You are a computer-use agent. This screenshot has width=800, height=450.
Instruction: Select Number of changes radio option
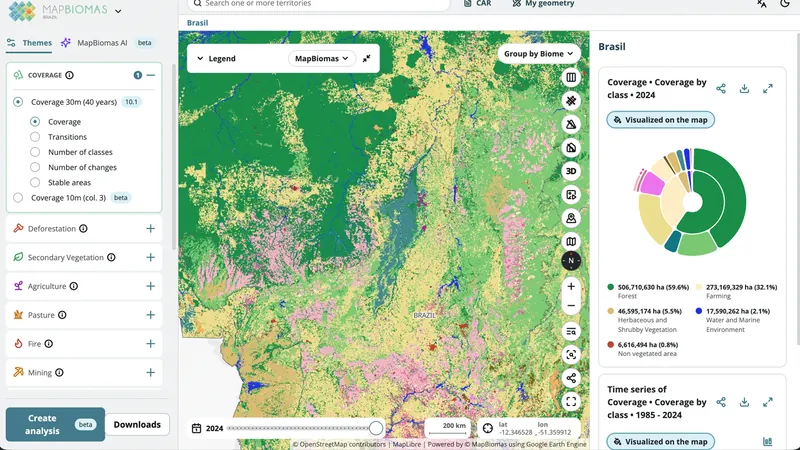[x=35, y=167]
